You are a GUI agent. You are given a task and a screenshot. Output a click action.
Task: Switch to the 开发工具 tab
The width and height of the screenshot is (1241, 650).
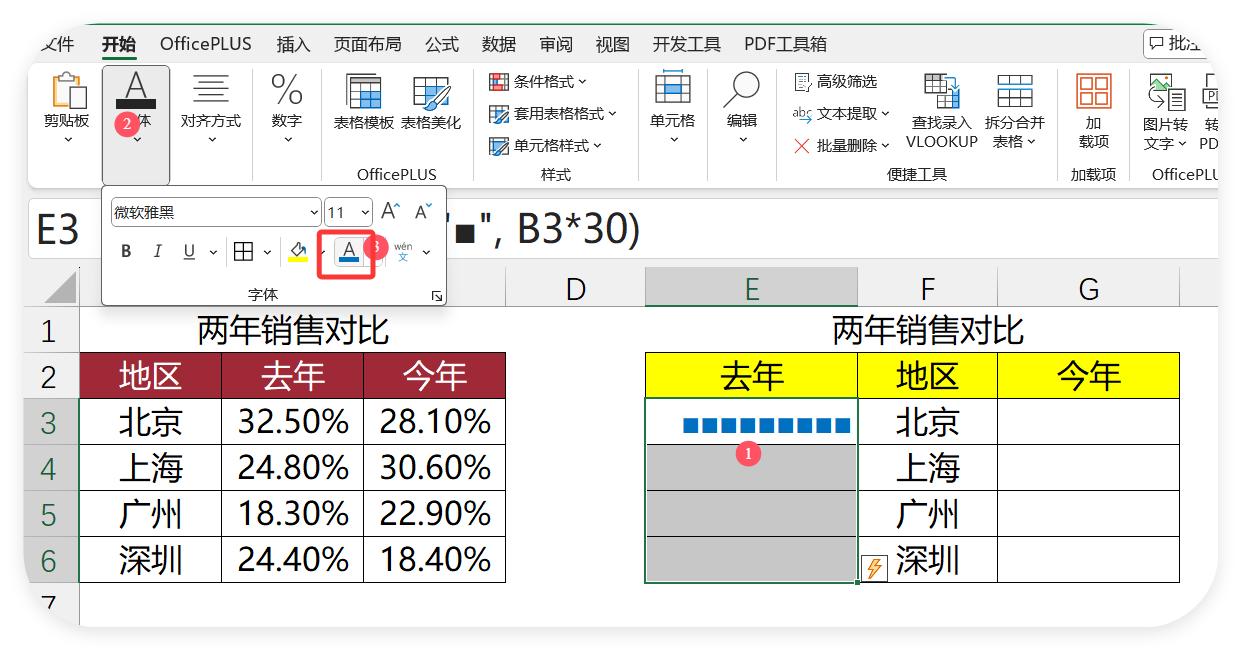click(686, 44)
